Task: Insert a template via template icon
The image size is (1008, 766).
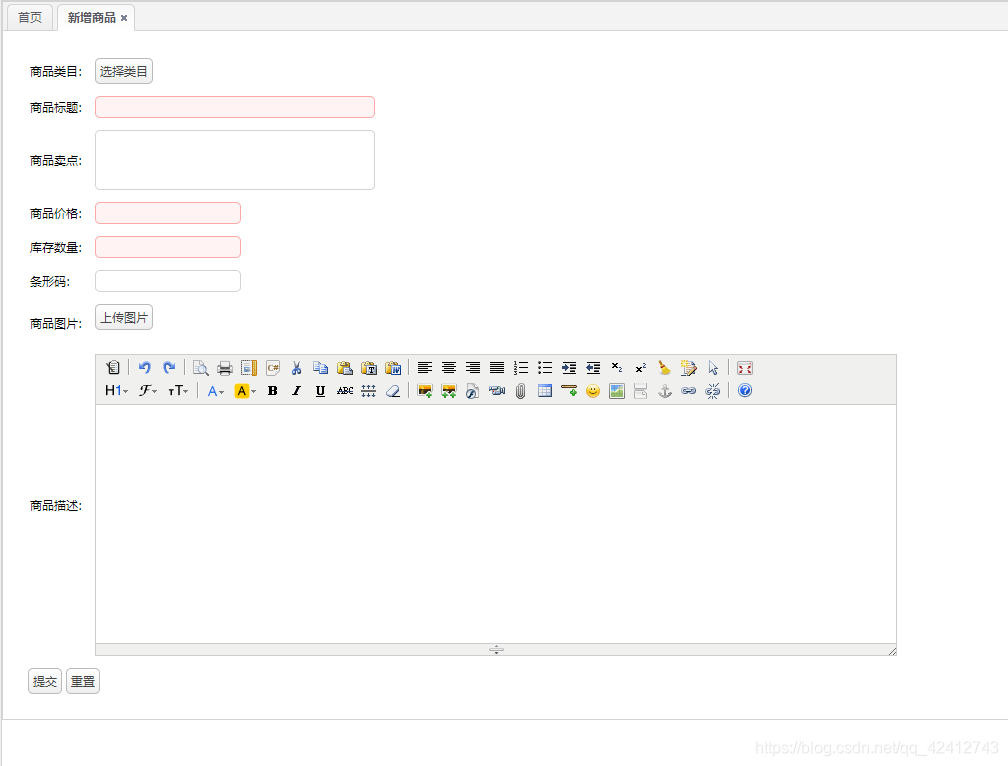Action: (249, 368)
